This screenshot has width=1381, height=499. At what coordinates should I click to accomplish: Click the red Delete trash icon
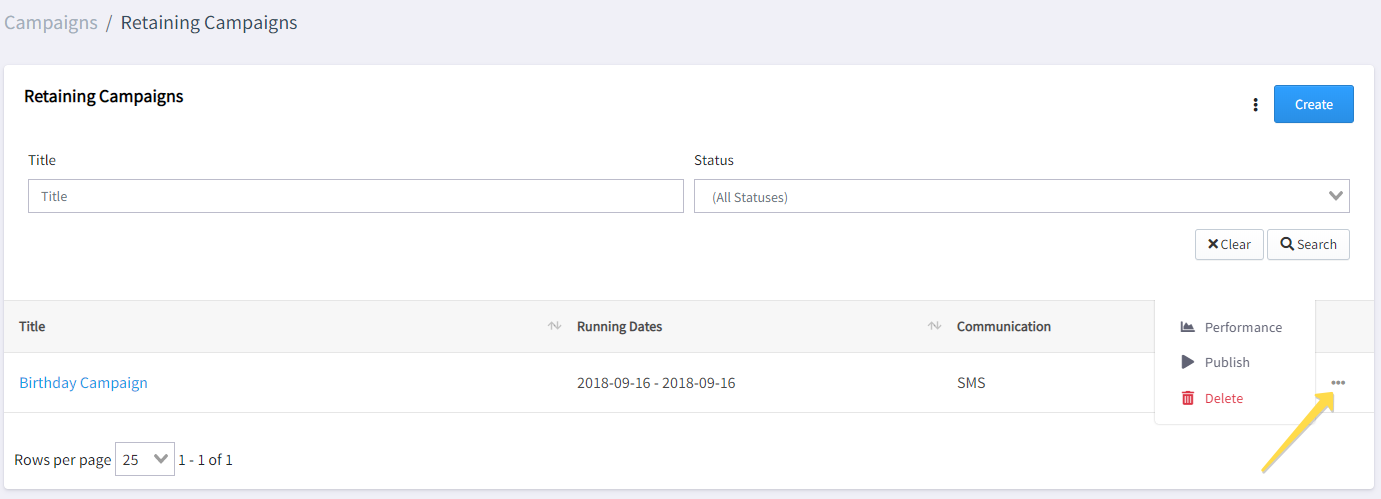1188,398
